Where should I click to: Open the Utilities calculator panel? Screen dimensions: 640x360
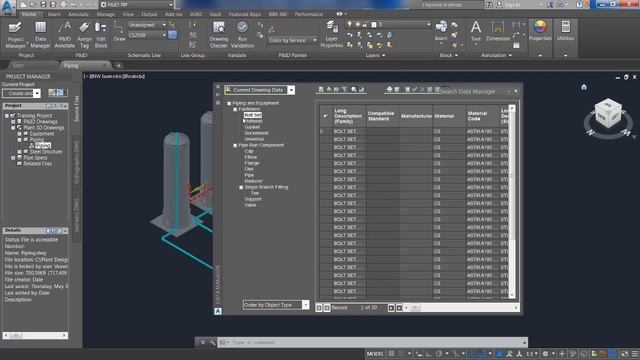pyautogui.click(x=565, y=31)
